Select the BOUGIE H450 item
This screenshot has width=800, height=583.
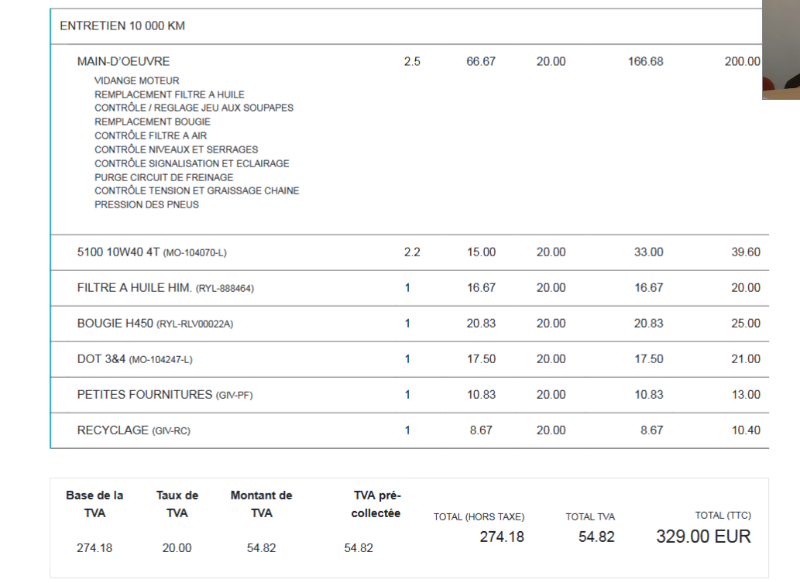click(x=161, y=324)
